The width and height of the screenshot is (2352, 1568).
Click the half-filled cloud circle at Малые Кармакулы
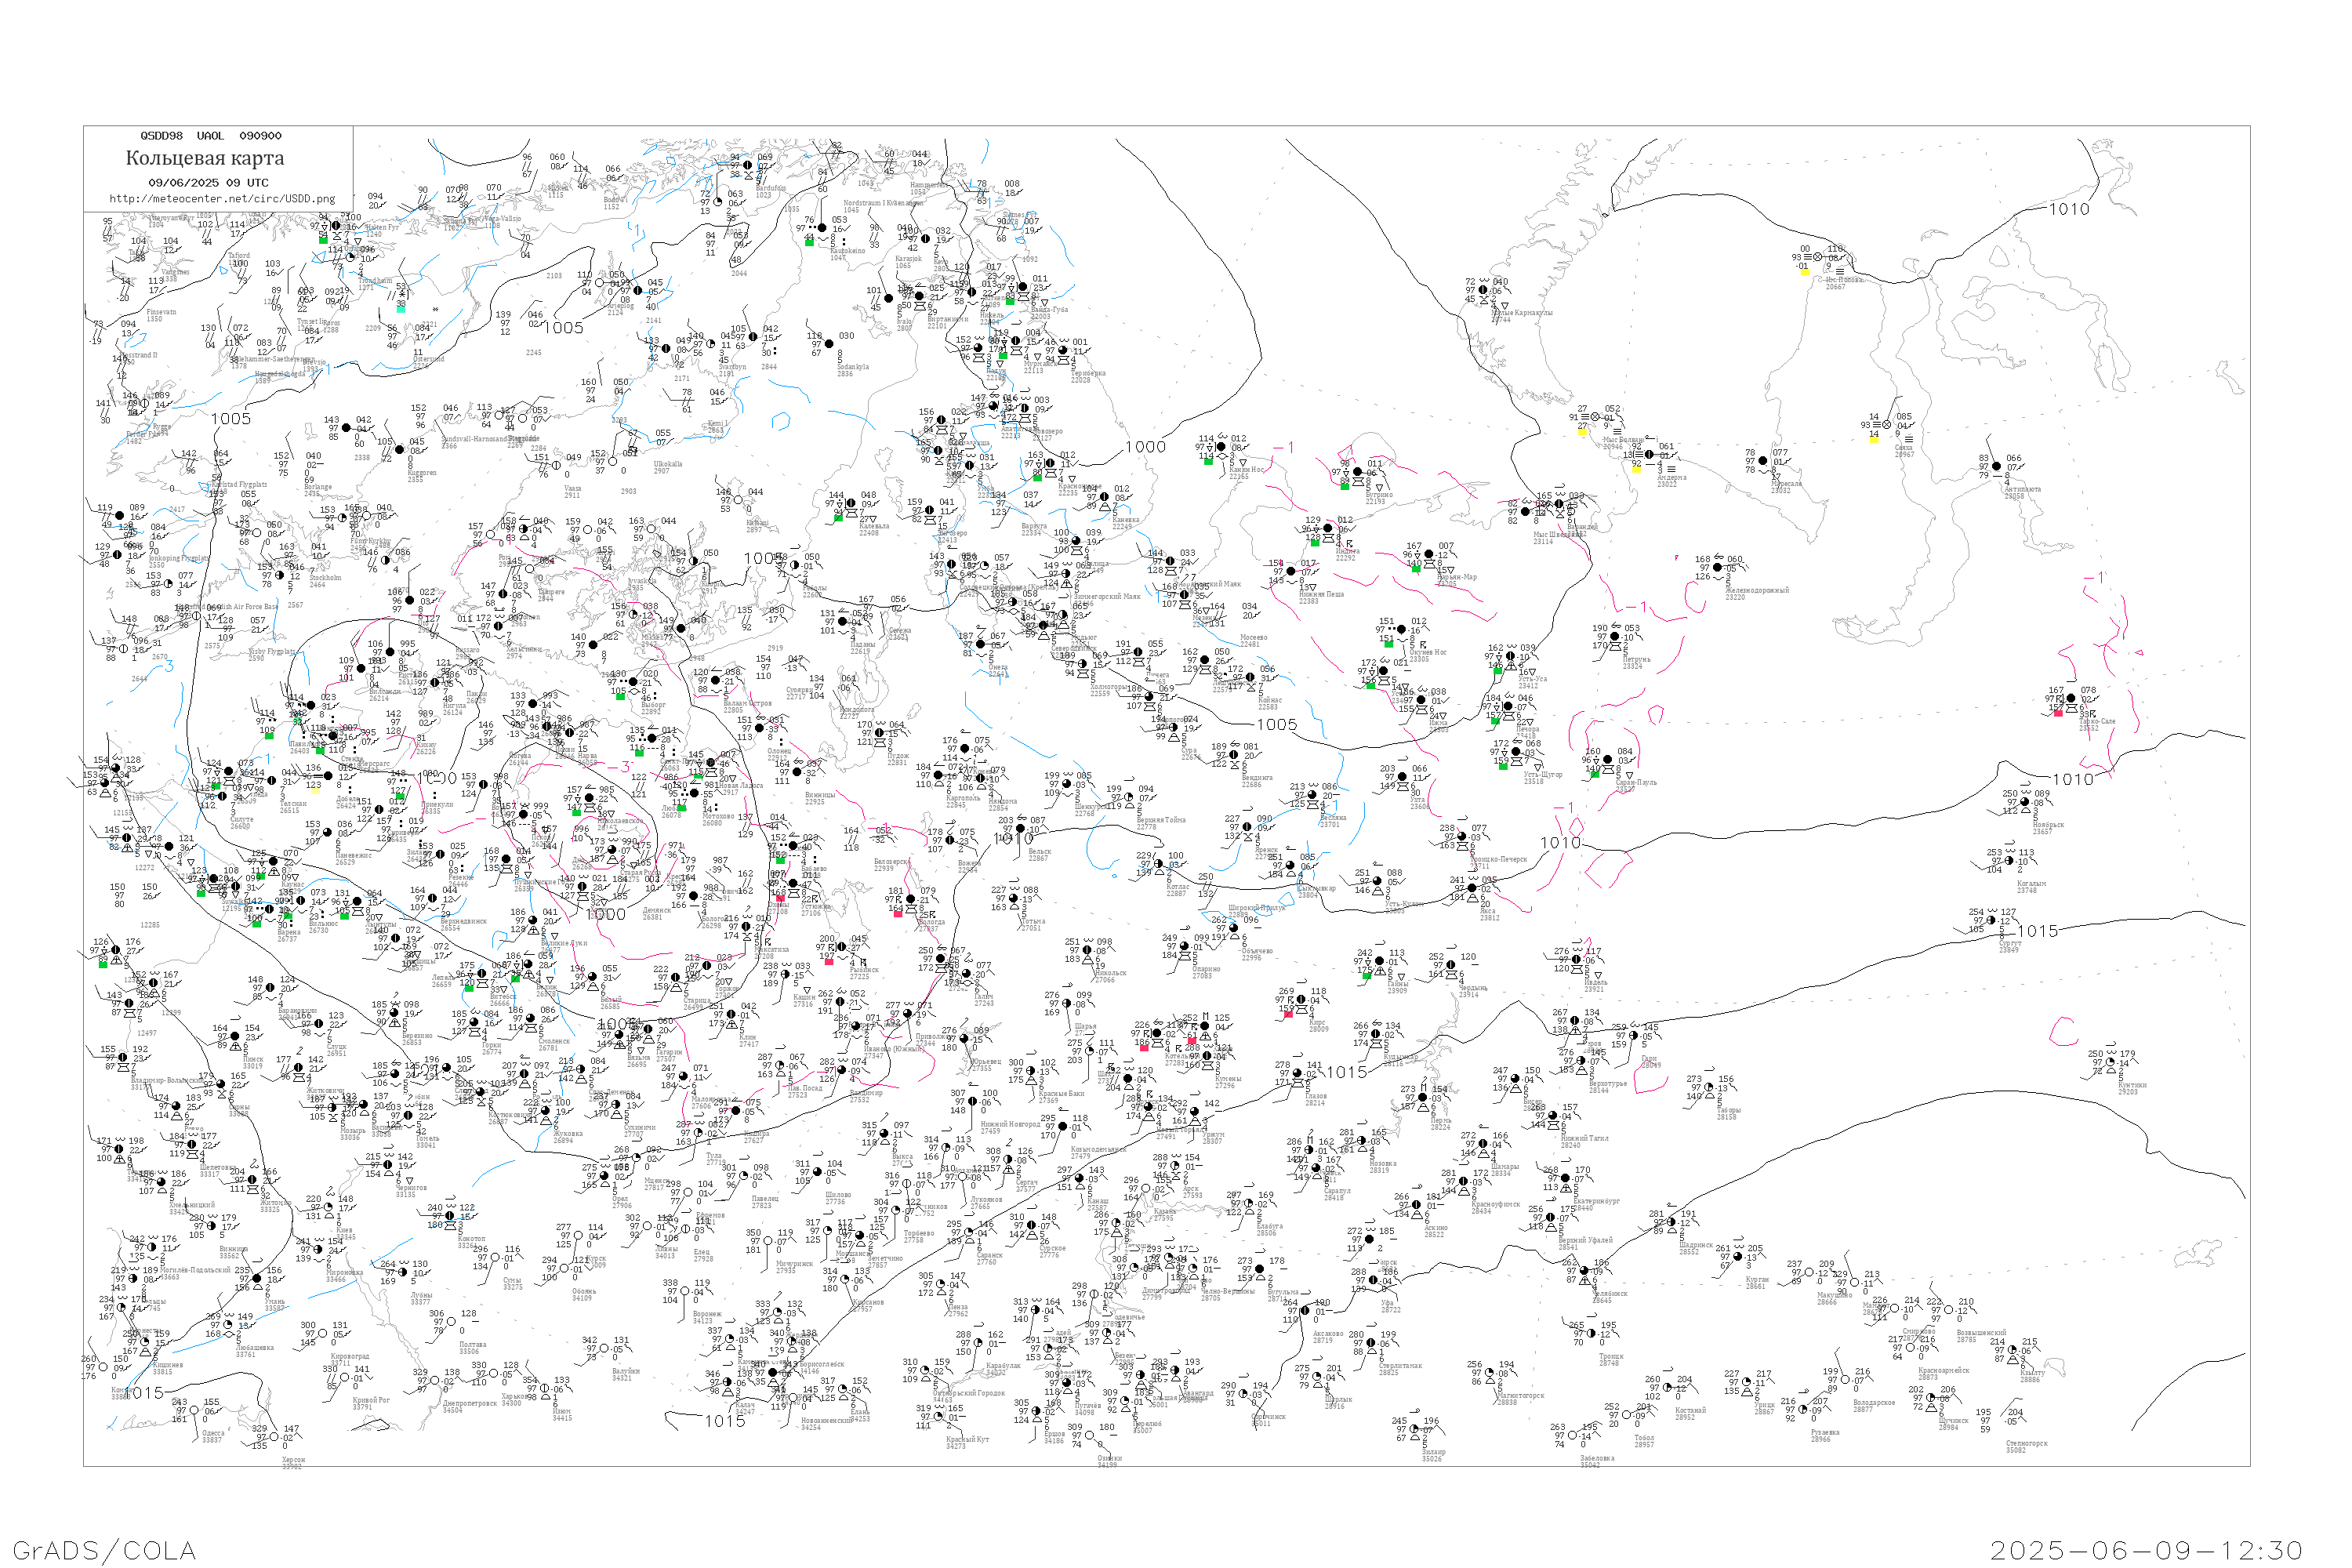(1484, 290)
